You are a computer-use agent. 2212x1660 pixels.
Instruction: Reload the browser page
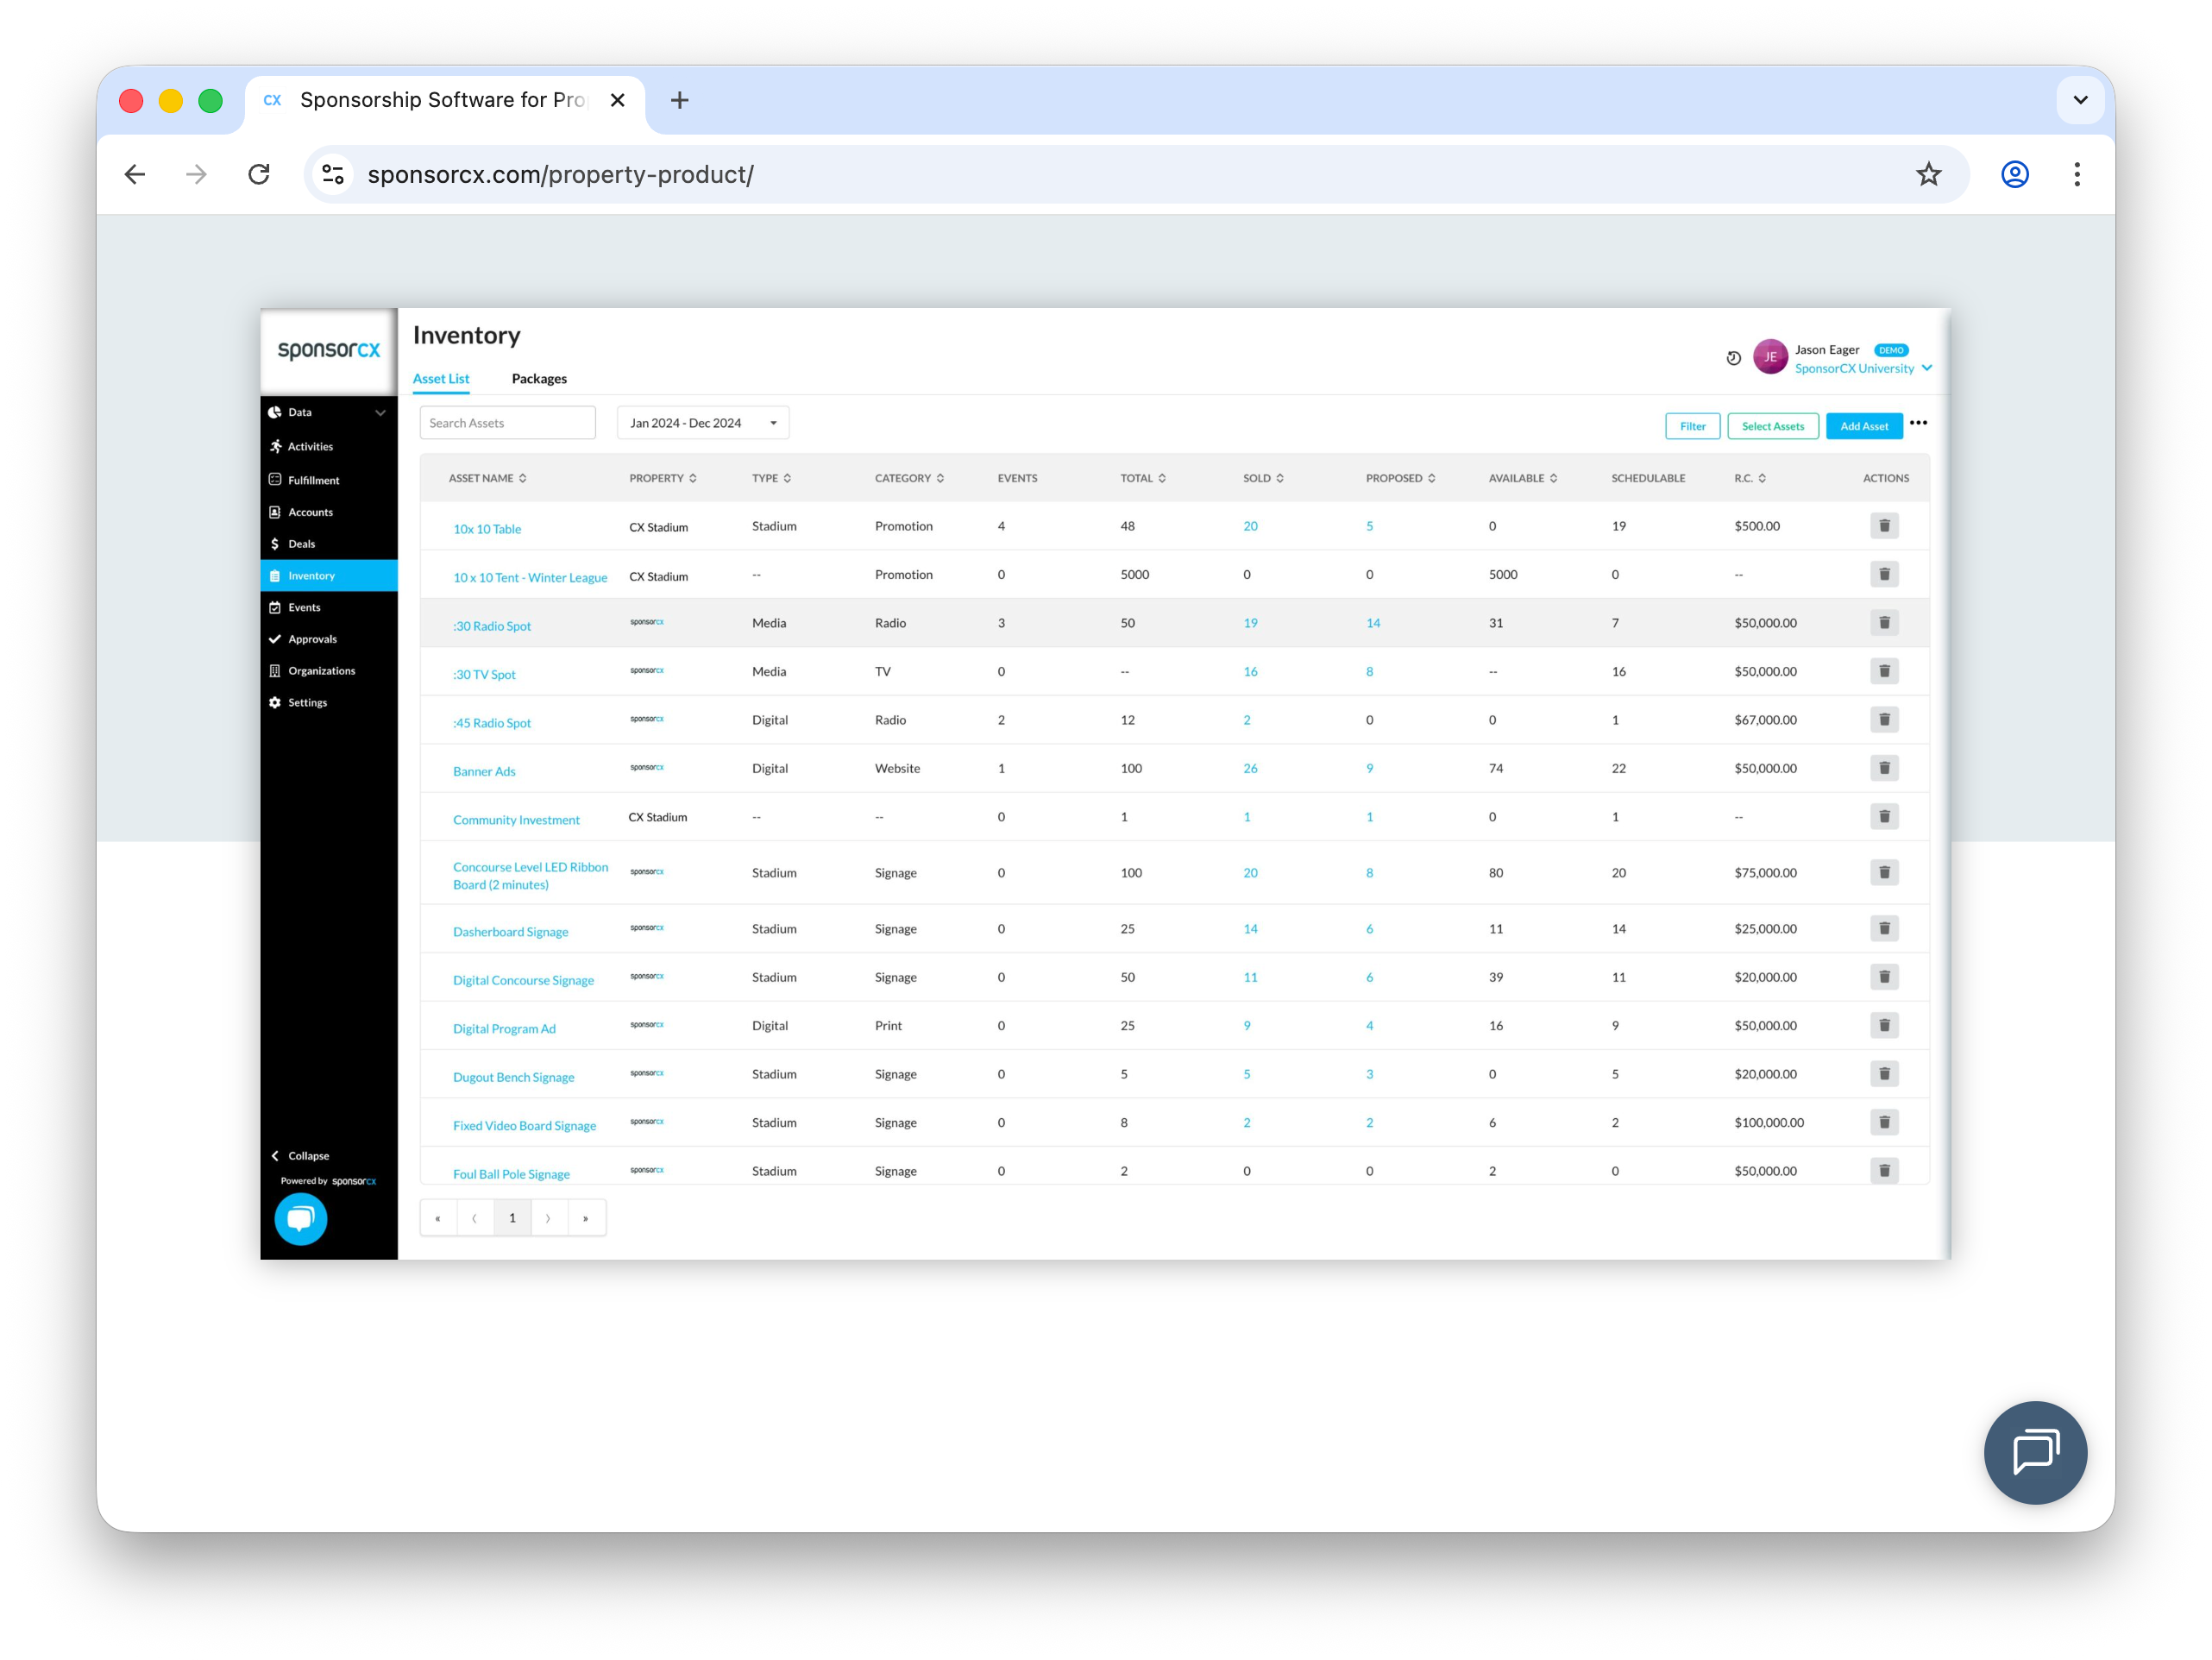[259, 174]
